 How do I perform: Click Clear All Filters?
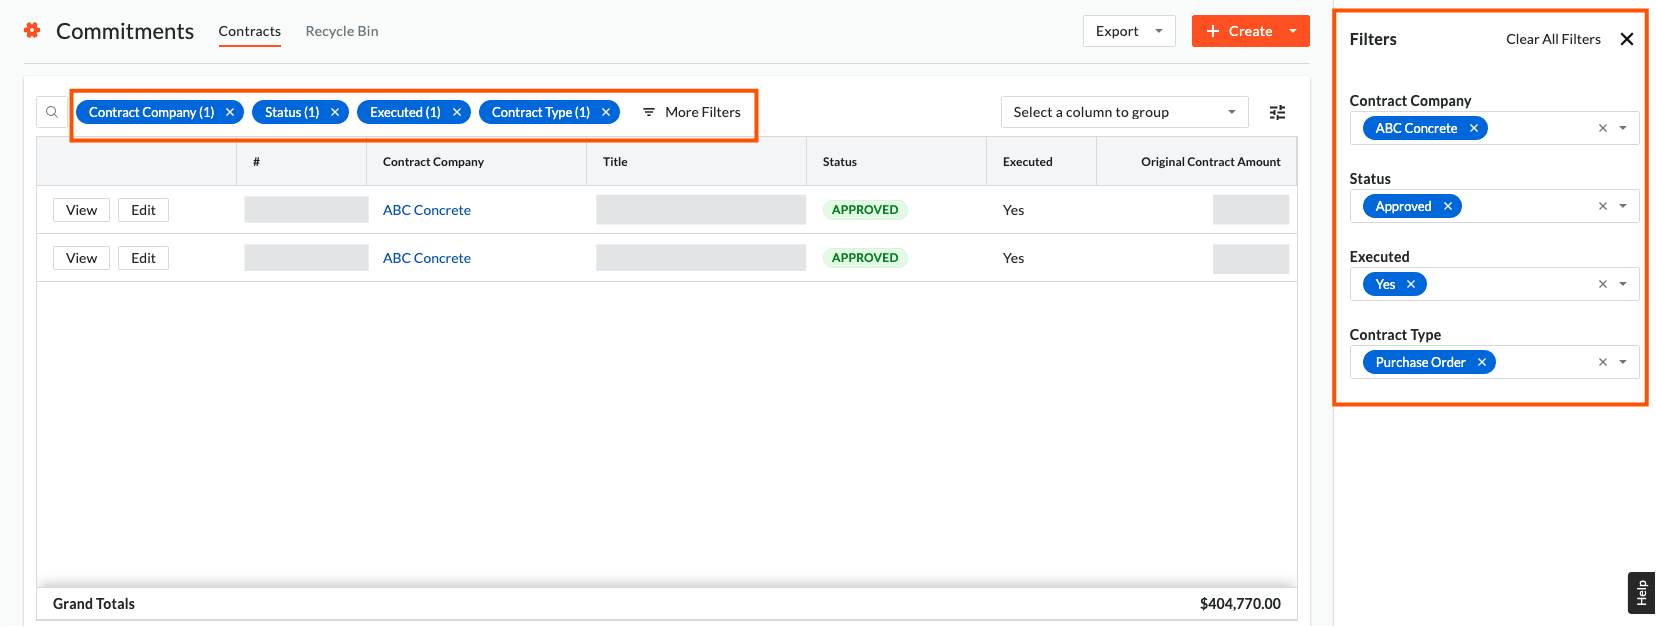[x=1552, y=39]
